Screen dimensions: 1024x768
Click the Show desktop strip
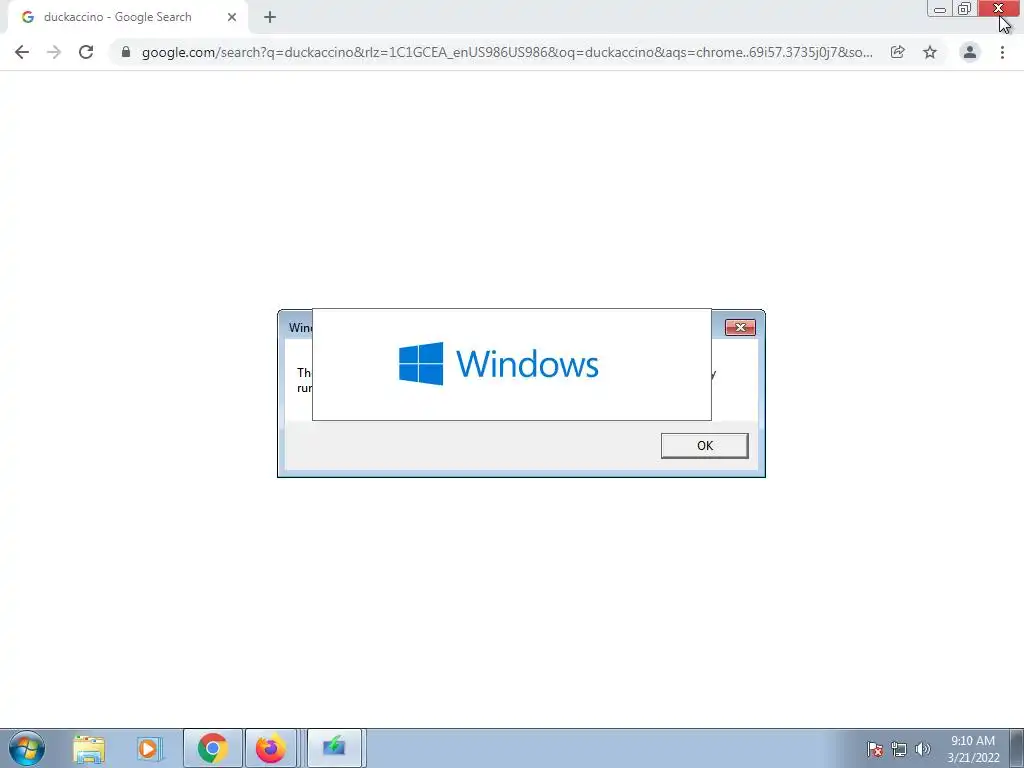tap(1017, 748)
